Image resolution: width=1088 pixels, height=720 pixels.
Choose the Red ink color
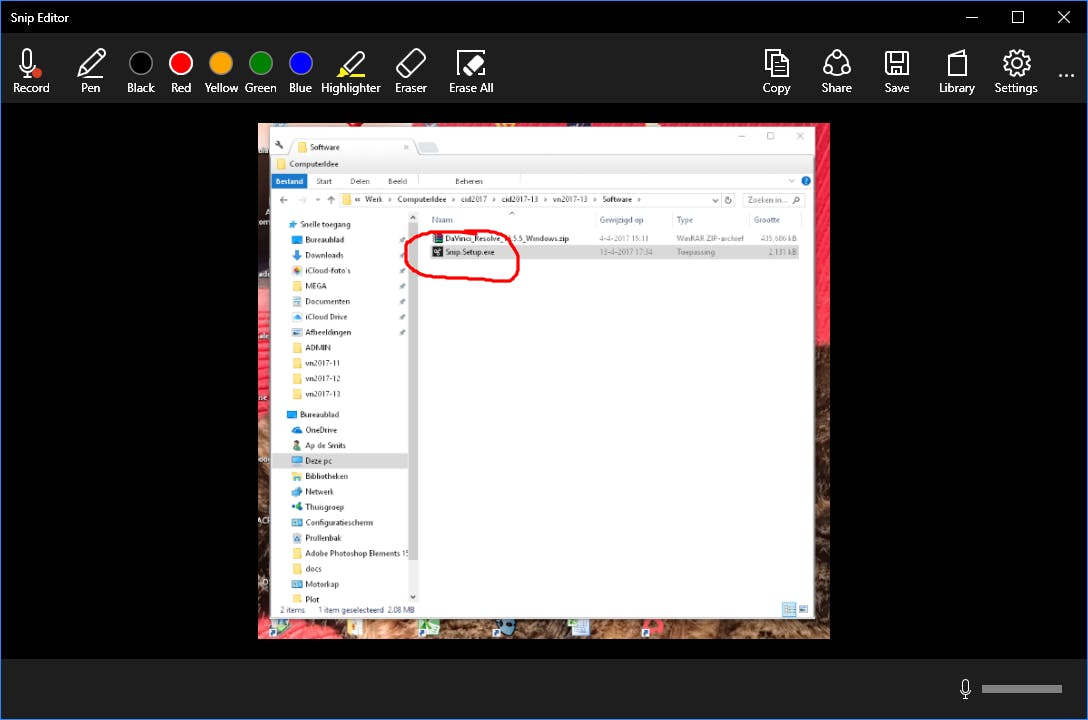[181, 71]
